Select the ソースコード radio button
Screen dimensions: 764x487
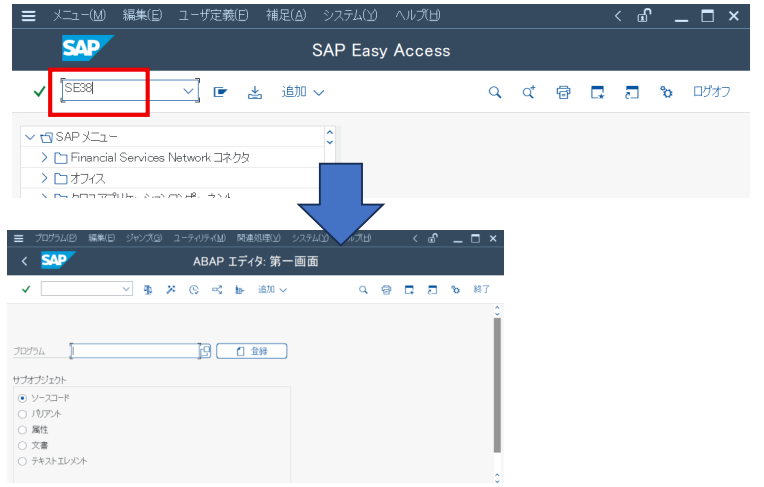(22, 398)
